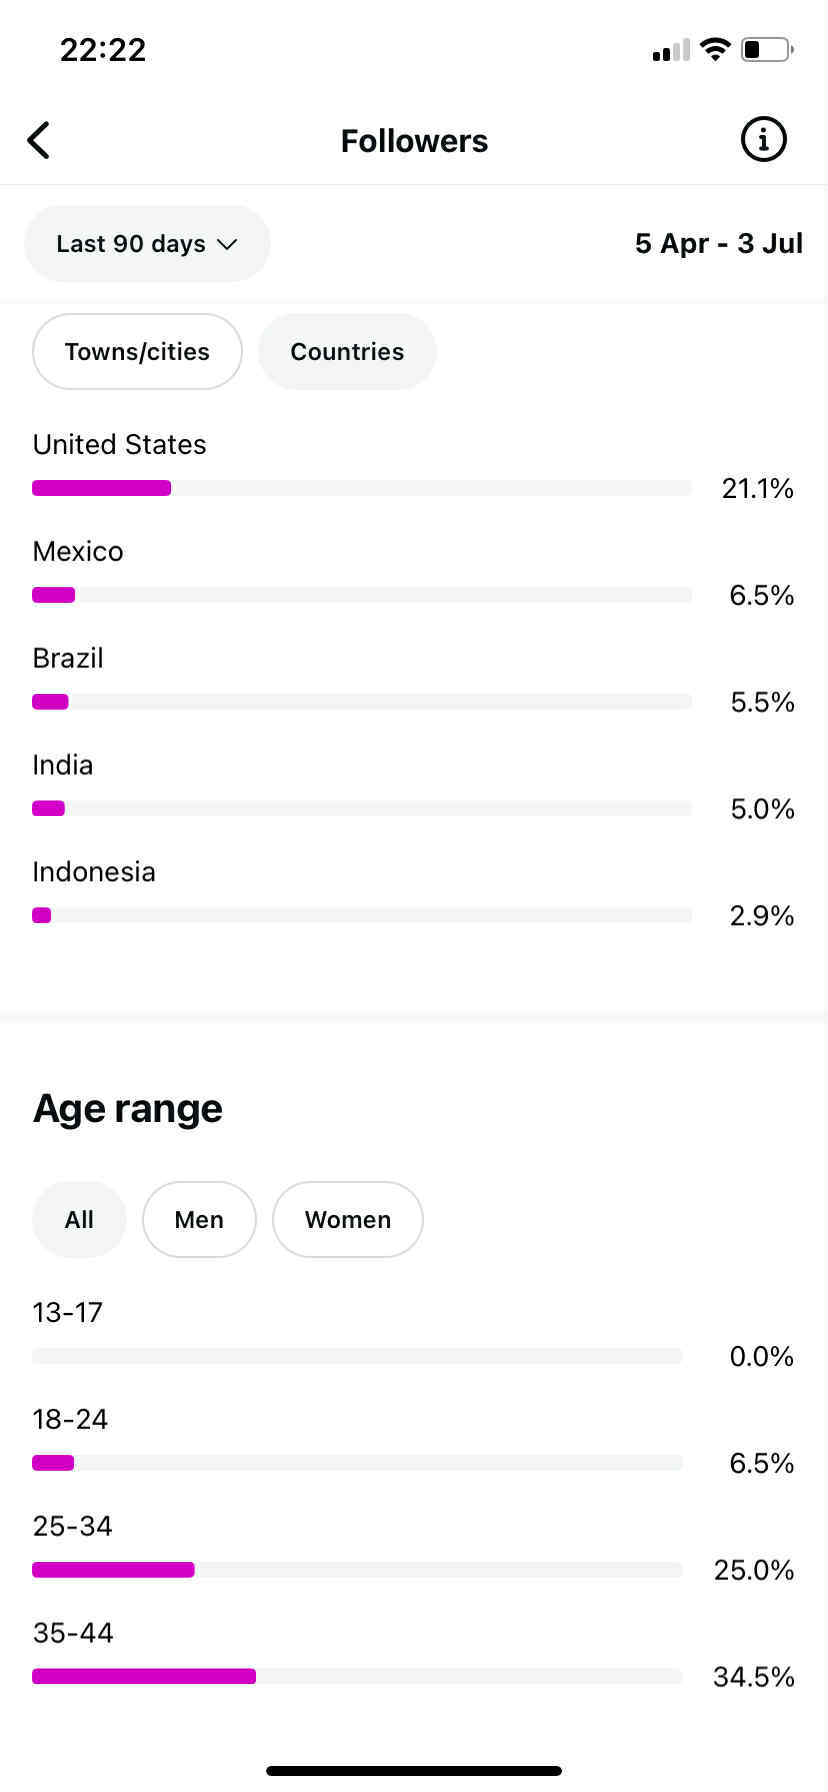
Task: Select the All age range filter
Action: click(x=79, y=1220)
